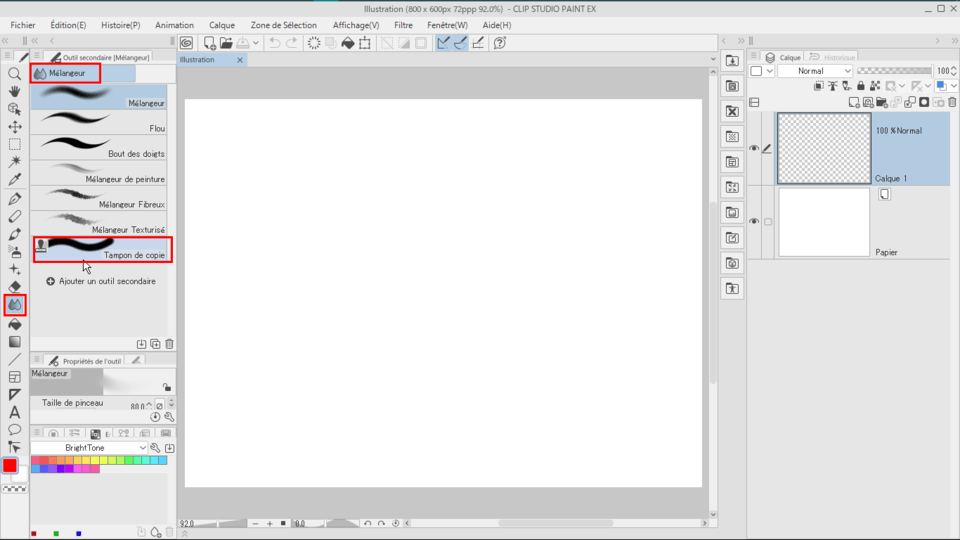Viewport: 960px width, 540px height.
Task: Toggle Clip to layer below
Action: click(819, 86)
